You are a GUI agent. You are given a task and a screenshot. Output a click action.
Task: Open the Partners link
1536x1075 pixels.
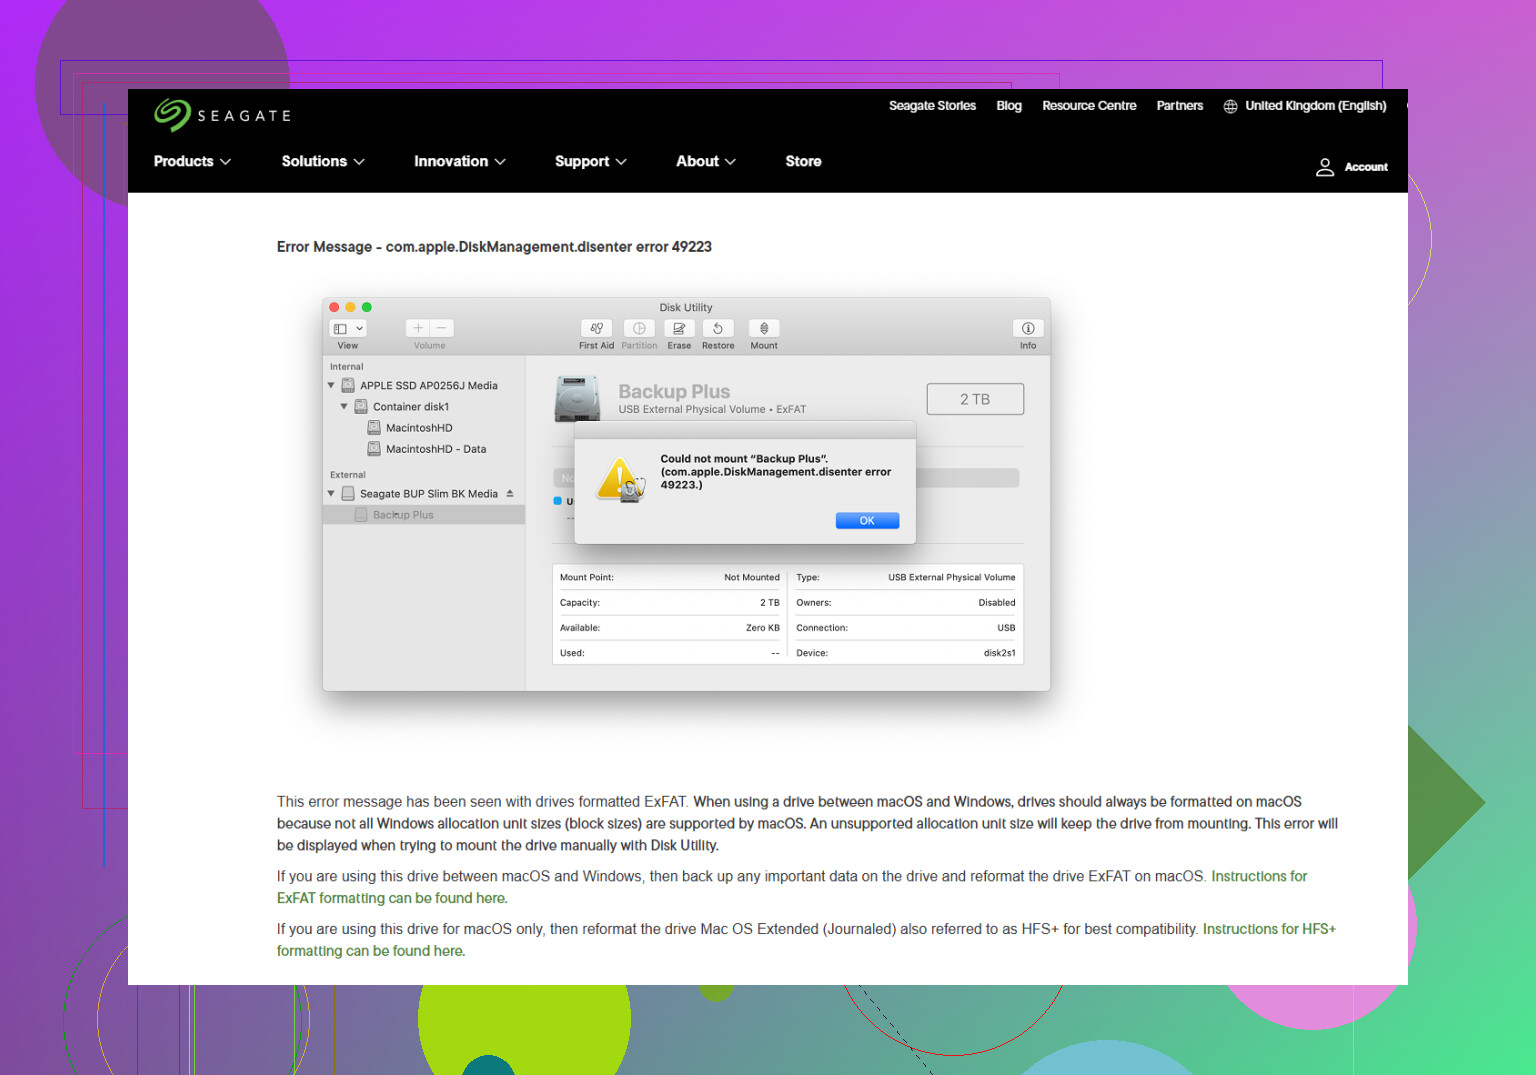pos(1180,105)
